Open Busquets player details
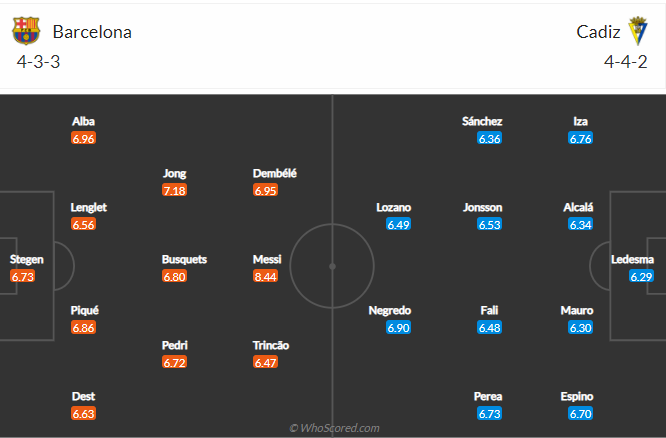The image size is (666, 438). [184, 259]
